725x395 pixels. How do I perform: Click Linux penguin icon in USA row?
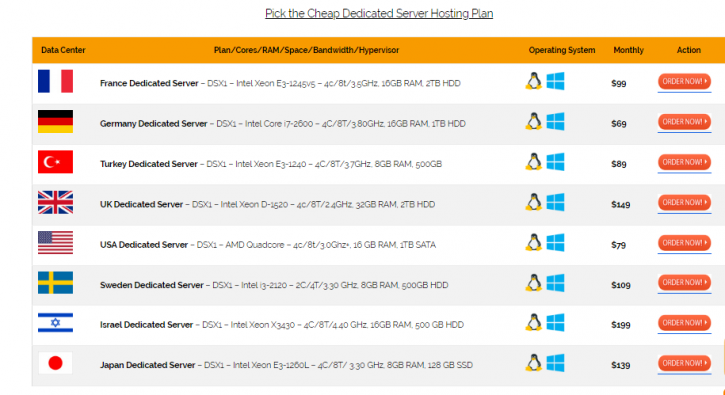pos(534,242)
